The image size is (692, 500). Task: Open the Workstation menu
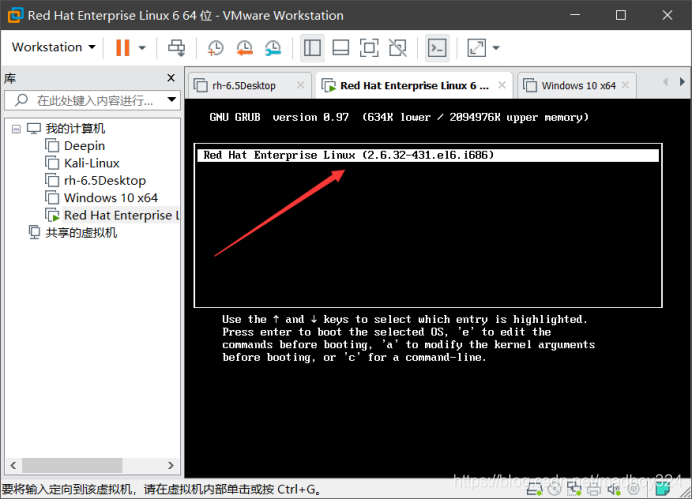point(53,47)
